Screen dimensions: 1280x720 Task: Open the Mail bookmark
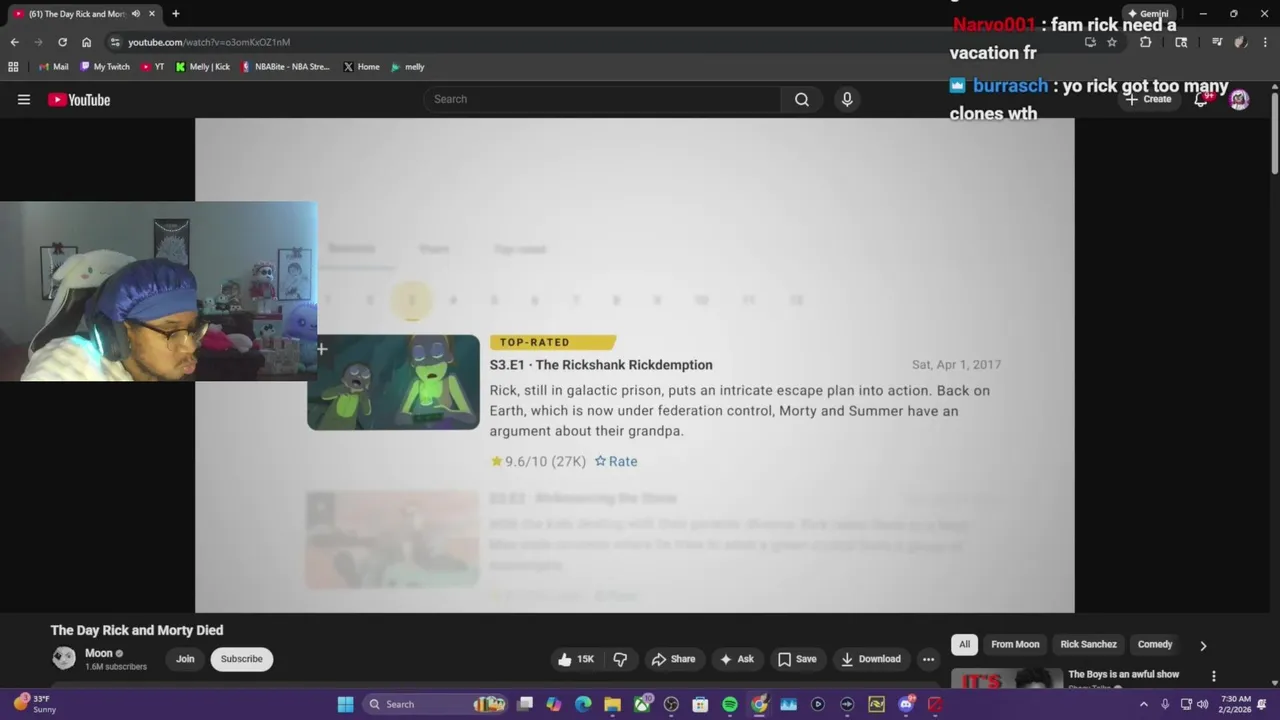[x=54, y=67]
